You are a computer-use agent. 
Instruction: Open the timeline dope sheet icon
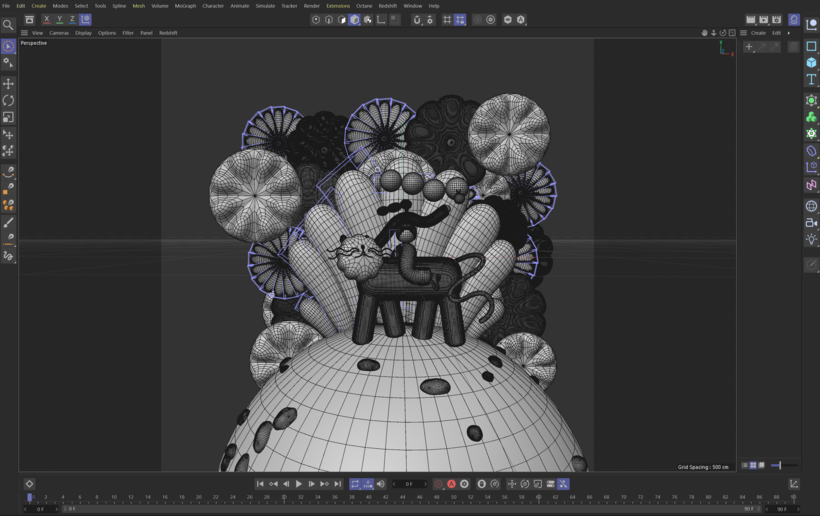[x=793, y=484]
